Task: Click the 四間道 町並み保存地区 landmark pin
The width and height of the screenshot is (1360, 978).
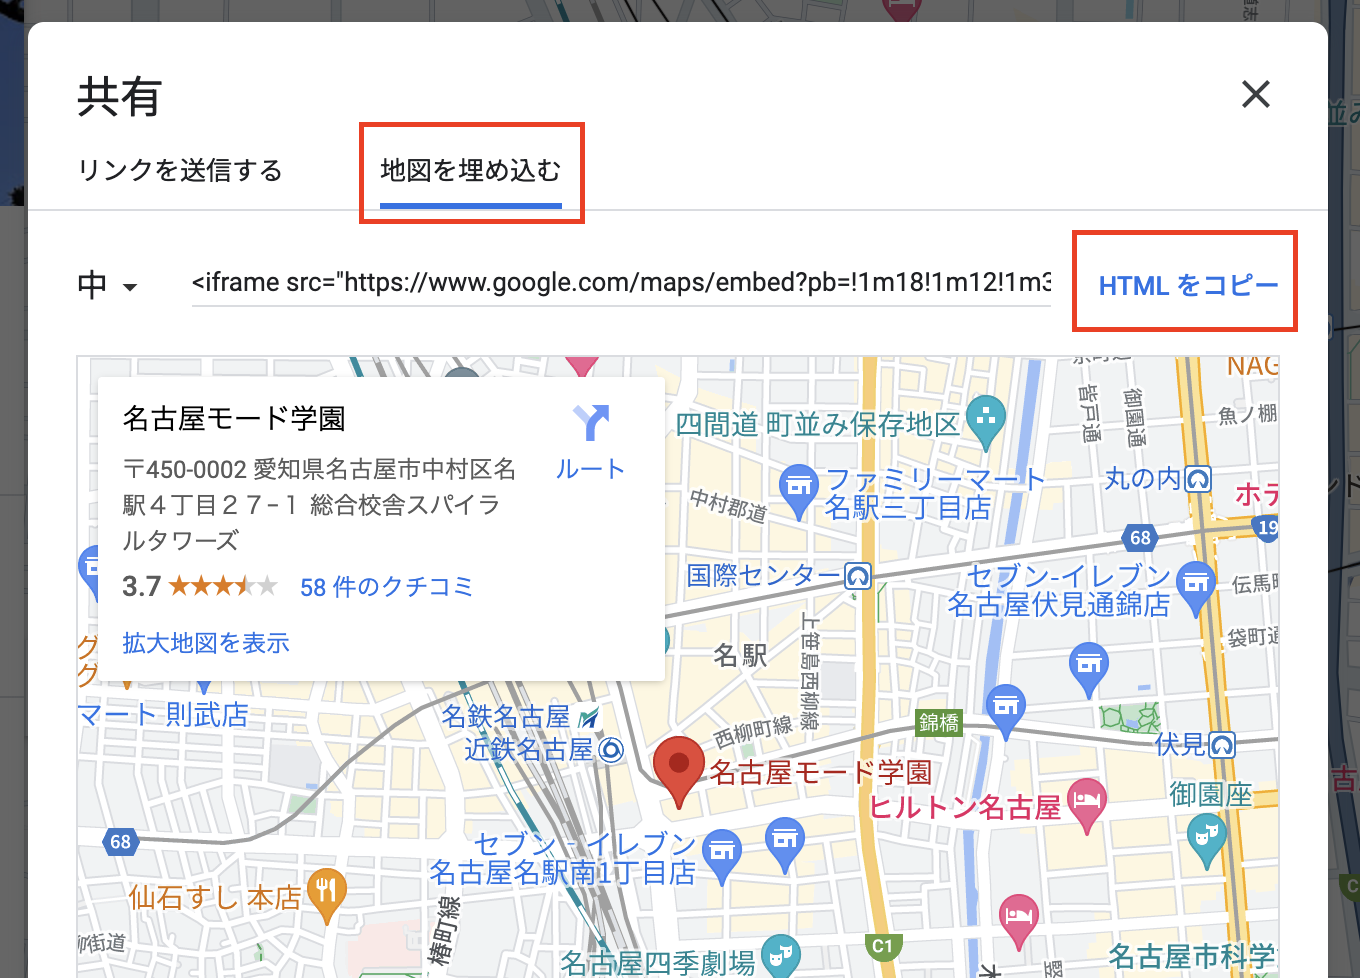Action: [x=986, y=421]
